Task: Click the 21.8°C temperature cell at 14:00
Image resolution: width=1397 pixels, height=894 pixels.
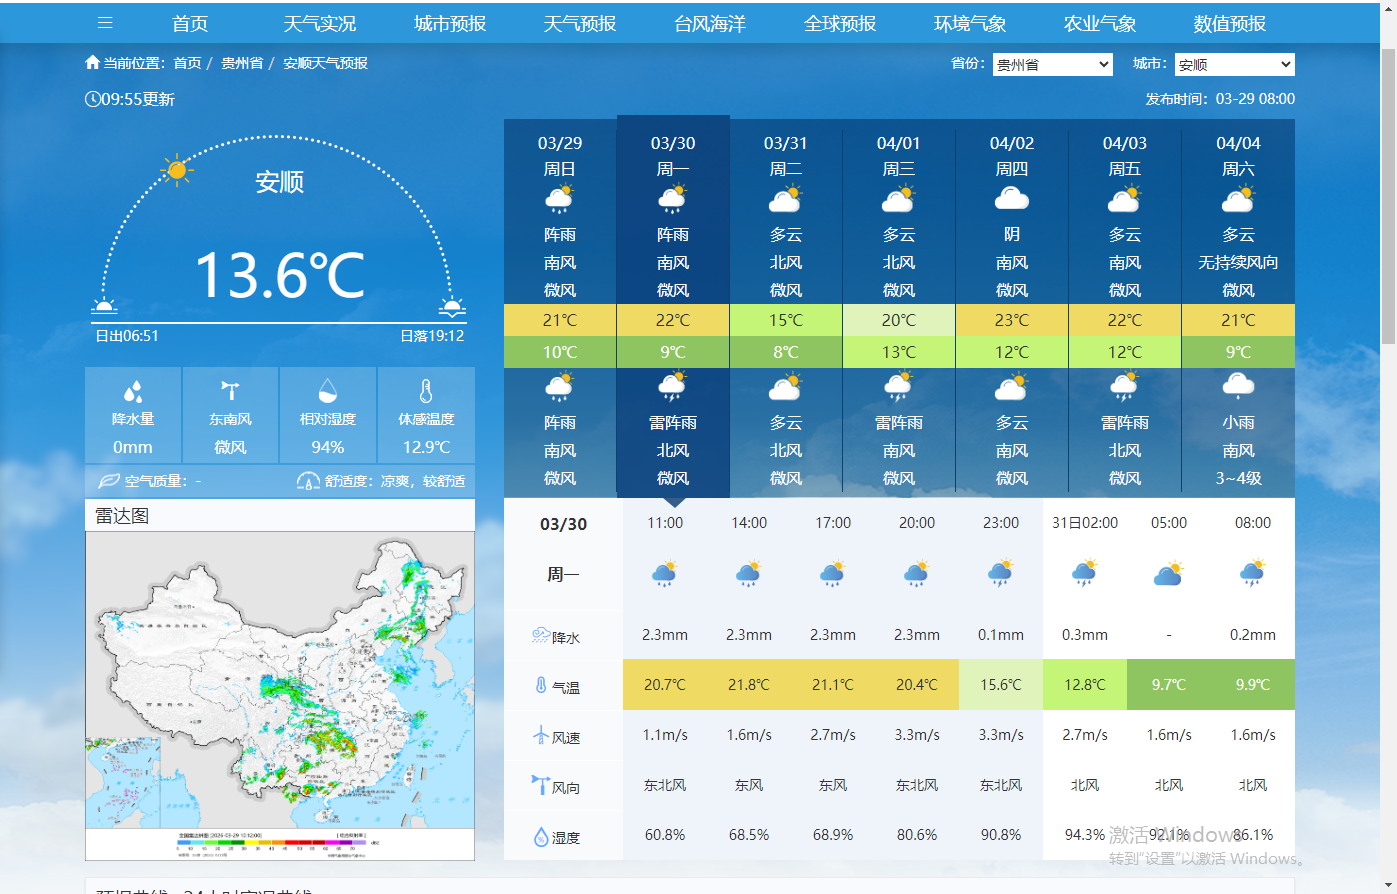Action: click(x=749, y=685)
